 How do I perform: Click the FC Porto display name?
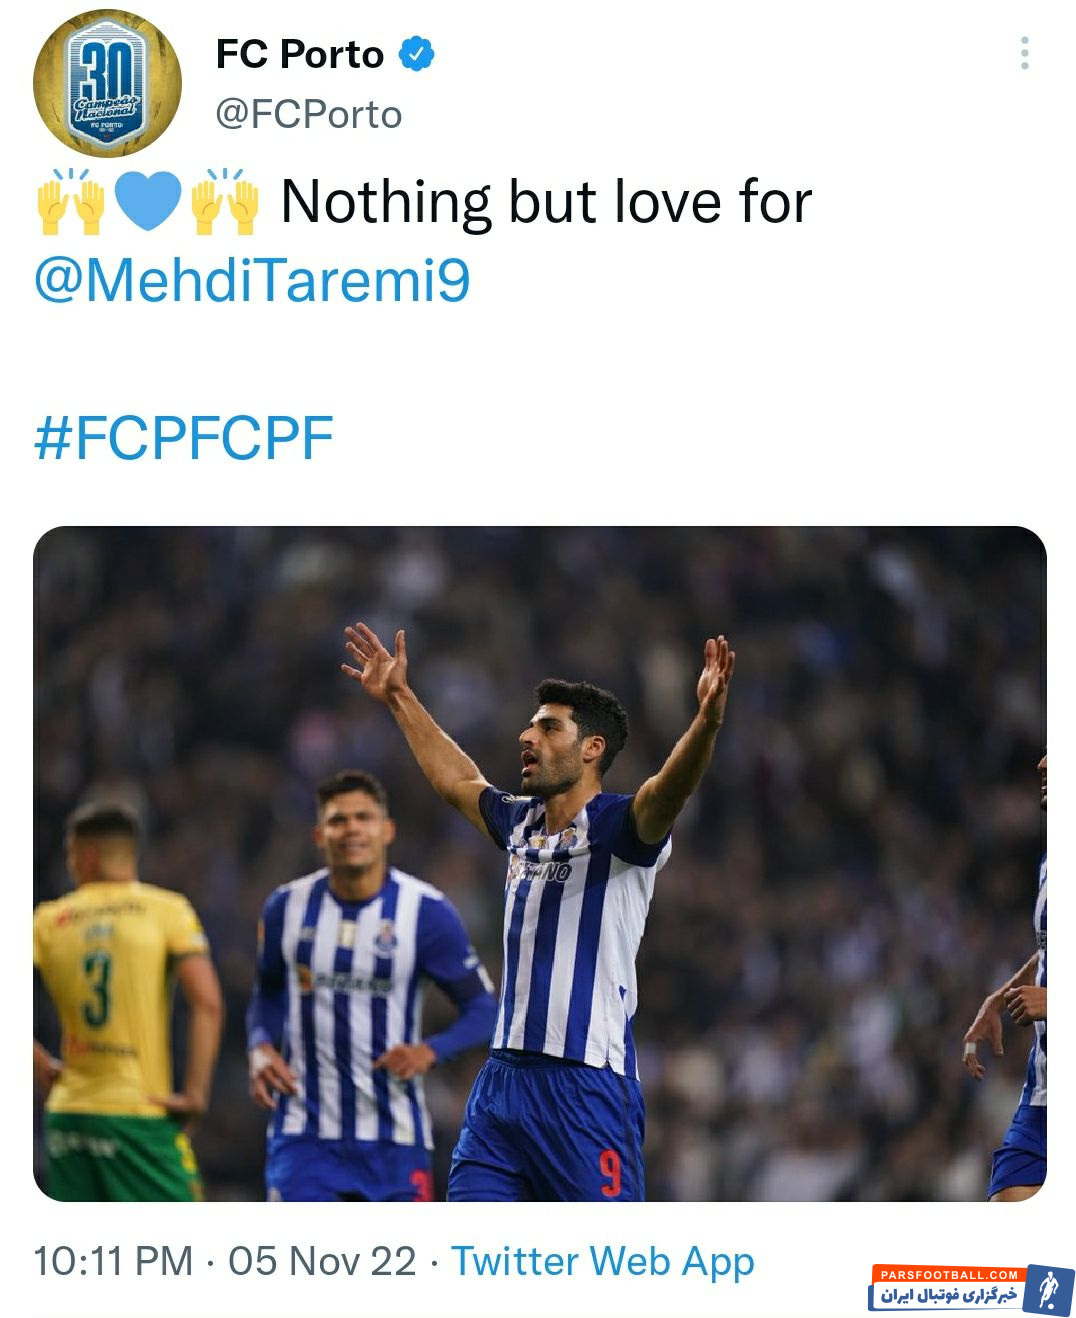(x=300, y=54)
